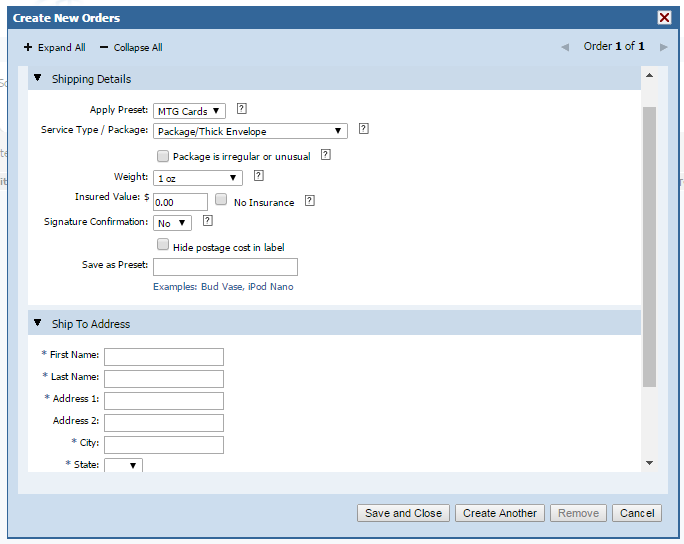Click the Expand All plus icon
This screenshot has width=684, height=544.
(x=28, y=47)
